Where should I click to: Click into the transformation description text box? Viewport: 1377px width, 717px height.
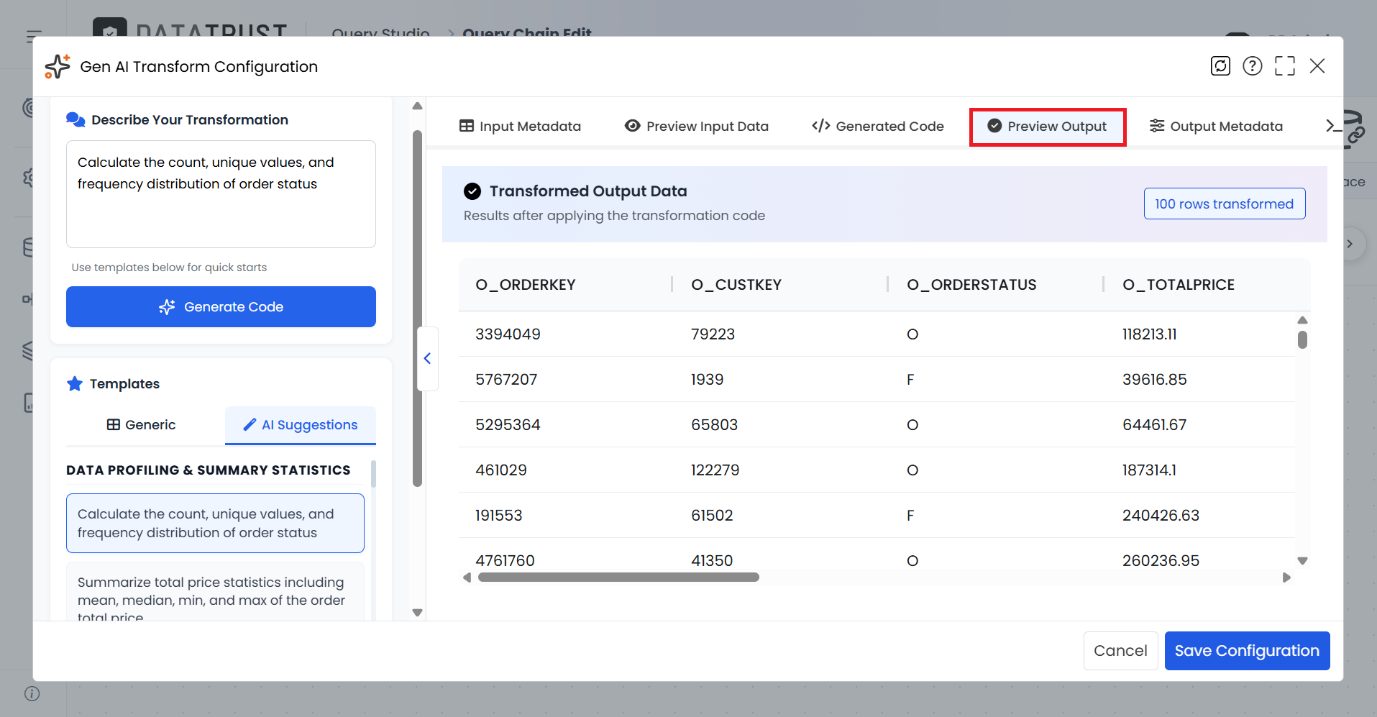(x=221, y=194)
